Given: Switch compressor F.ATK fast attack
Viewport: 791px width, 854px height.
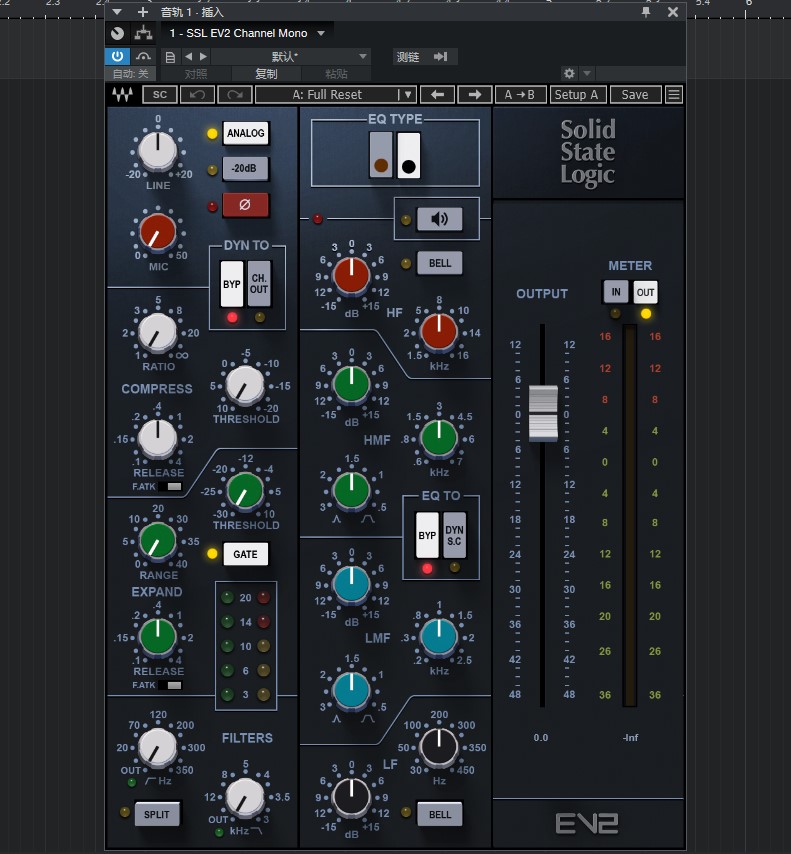Looking at the screenshot, I should click(x=171, y=486).
